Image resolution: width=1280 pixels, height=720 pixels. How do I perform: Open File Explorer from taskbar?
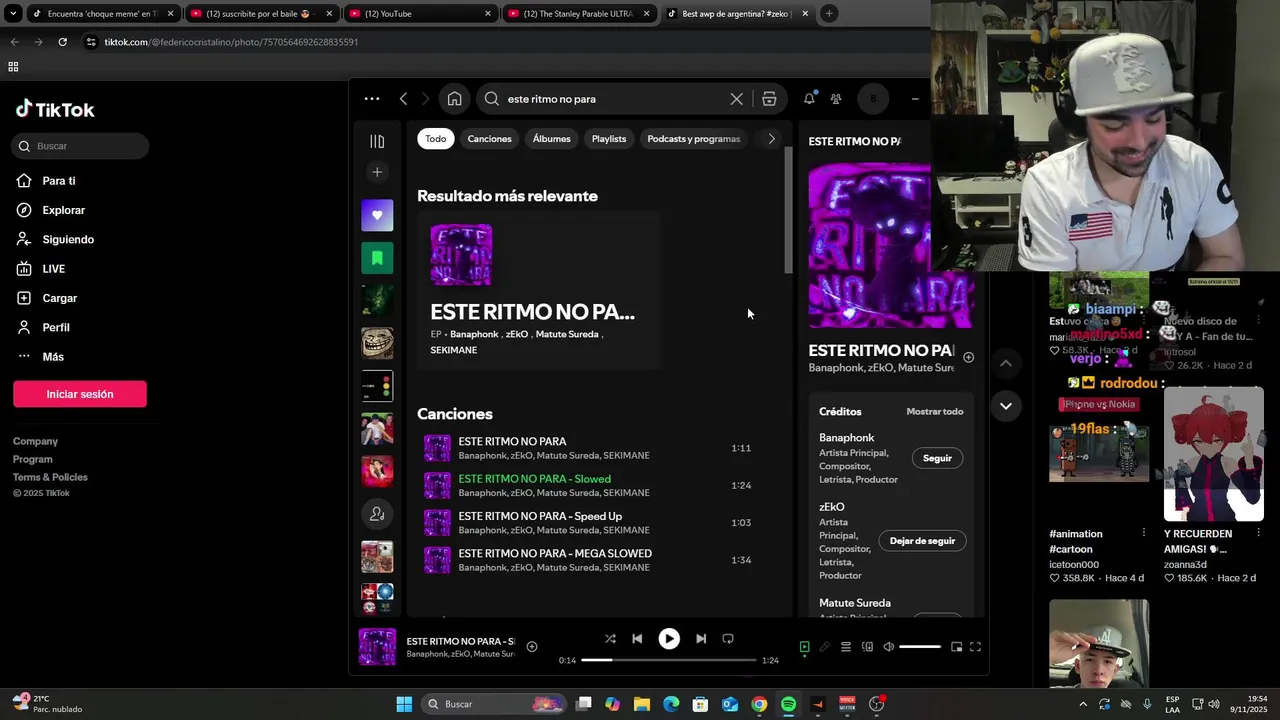point(642,704)
